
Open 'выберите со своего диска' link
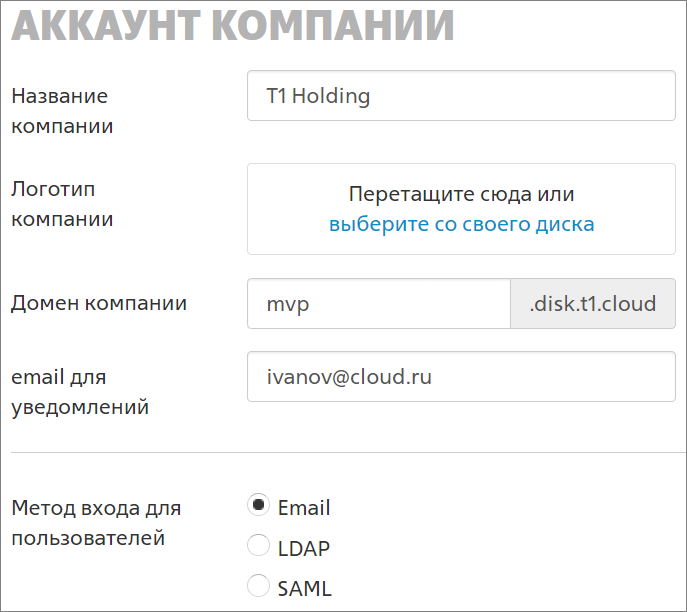pyautogui.click(x=461, y=224)
